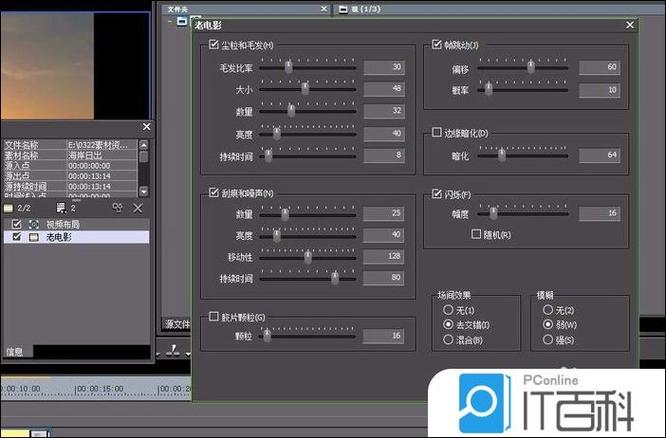Close the 文件夹 panel with its X

point(324,8)
